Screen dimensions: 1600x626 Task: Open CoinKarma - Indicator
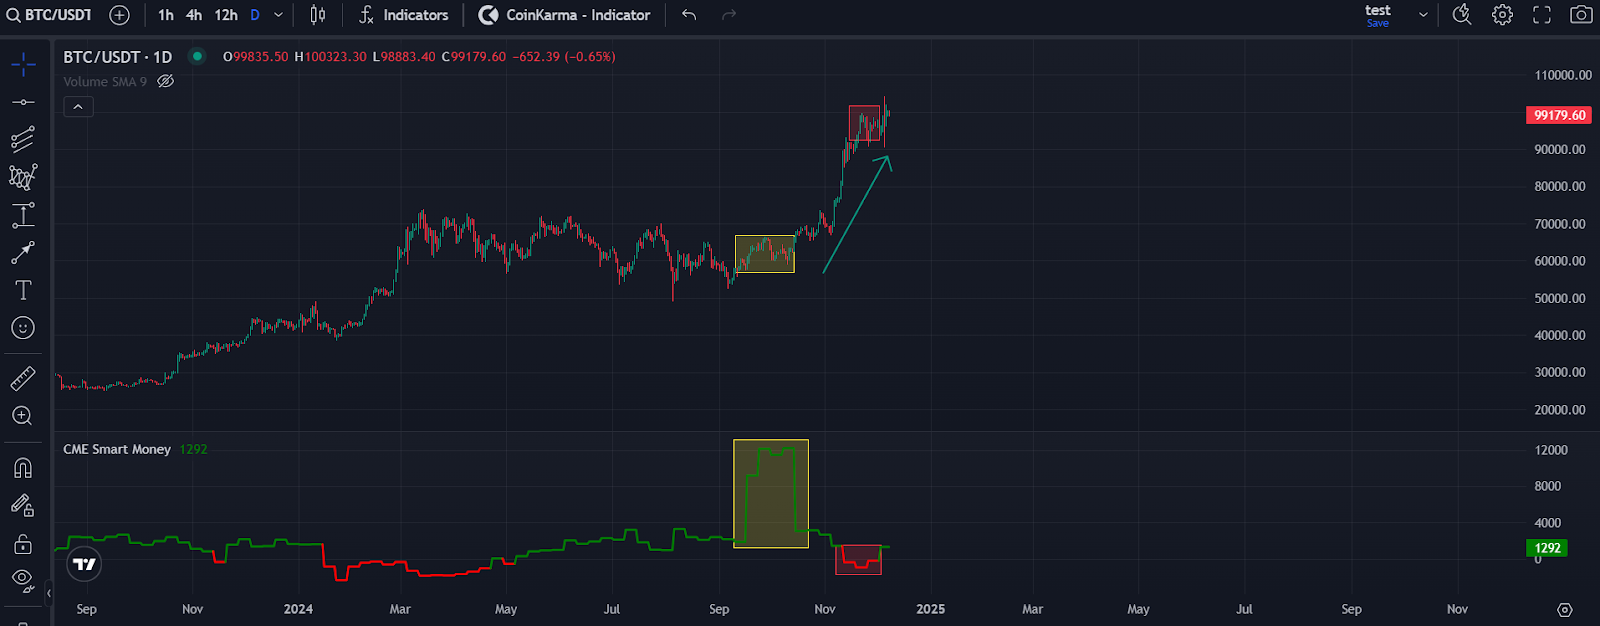point(565,15)
